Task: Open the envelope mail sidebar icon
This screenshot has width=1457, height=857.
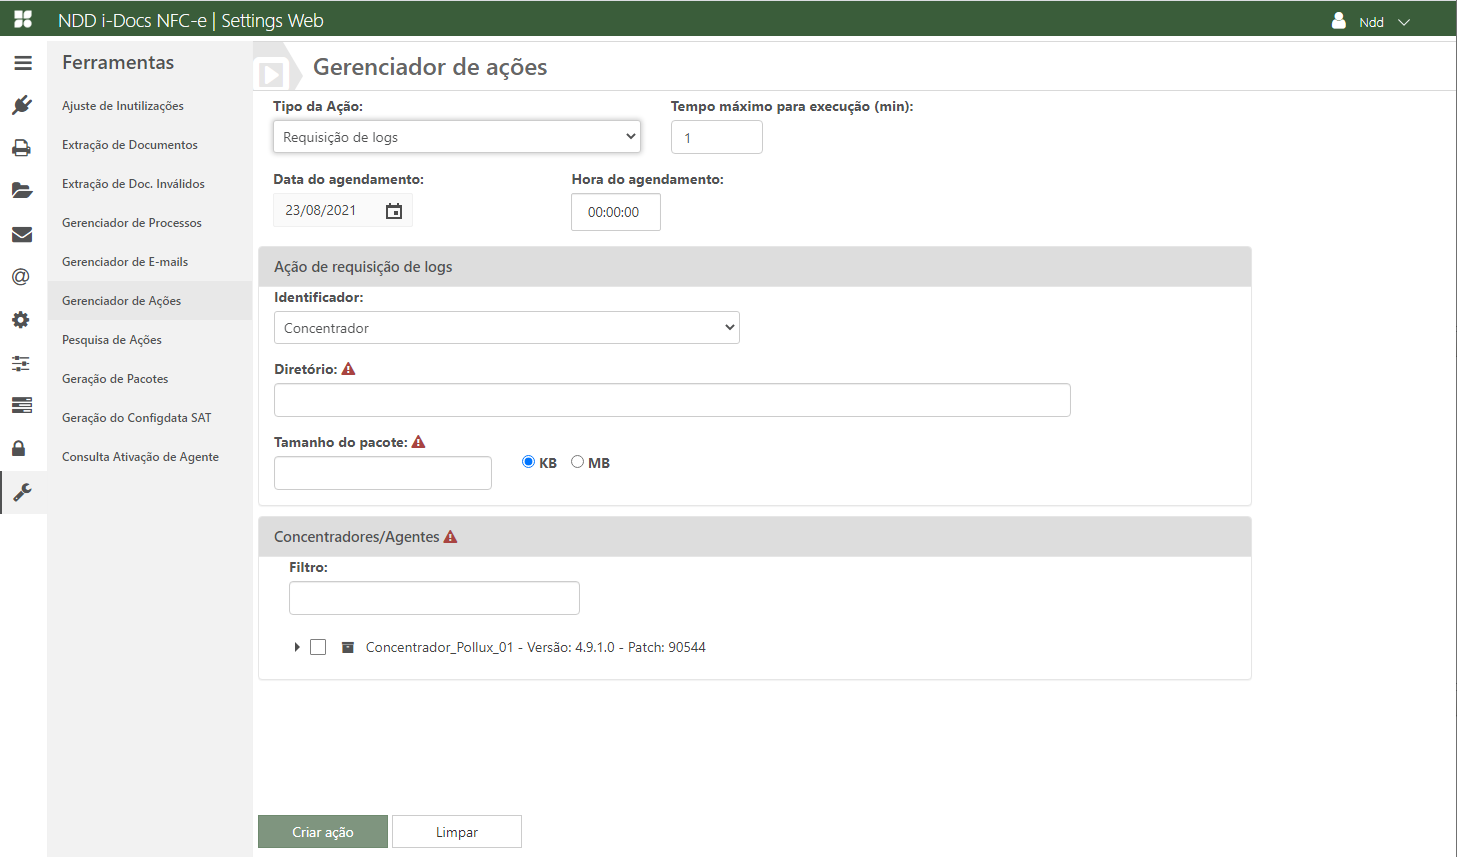Action: 22,235
